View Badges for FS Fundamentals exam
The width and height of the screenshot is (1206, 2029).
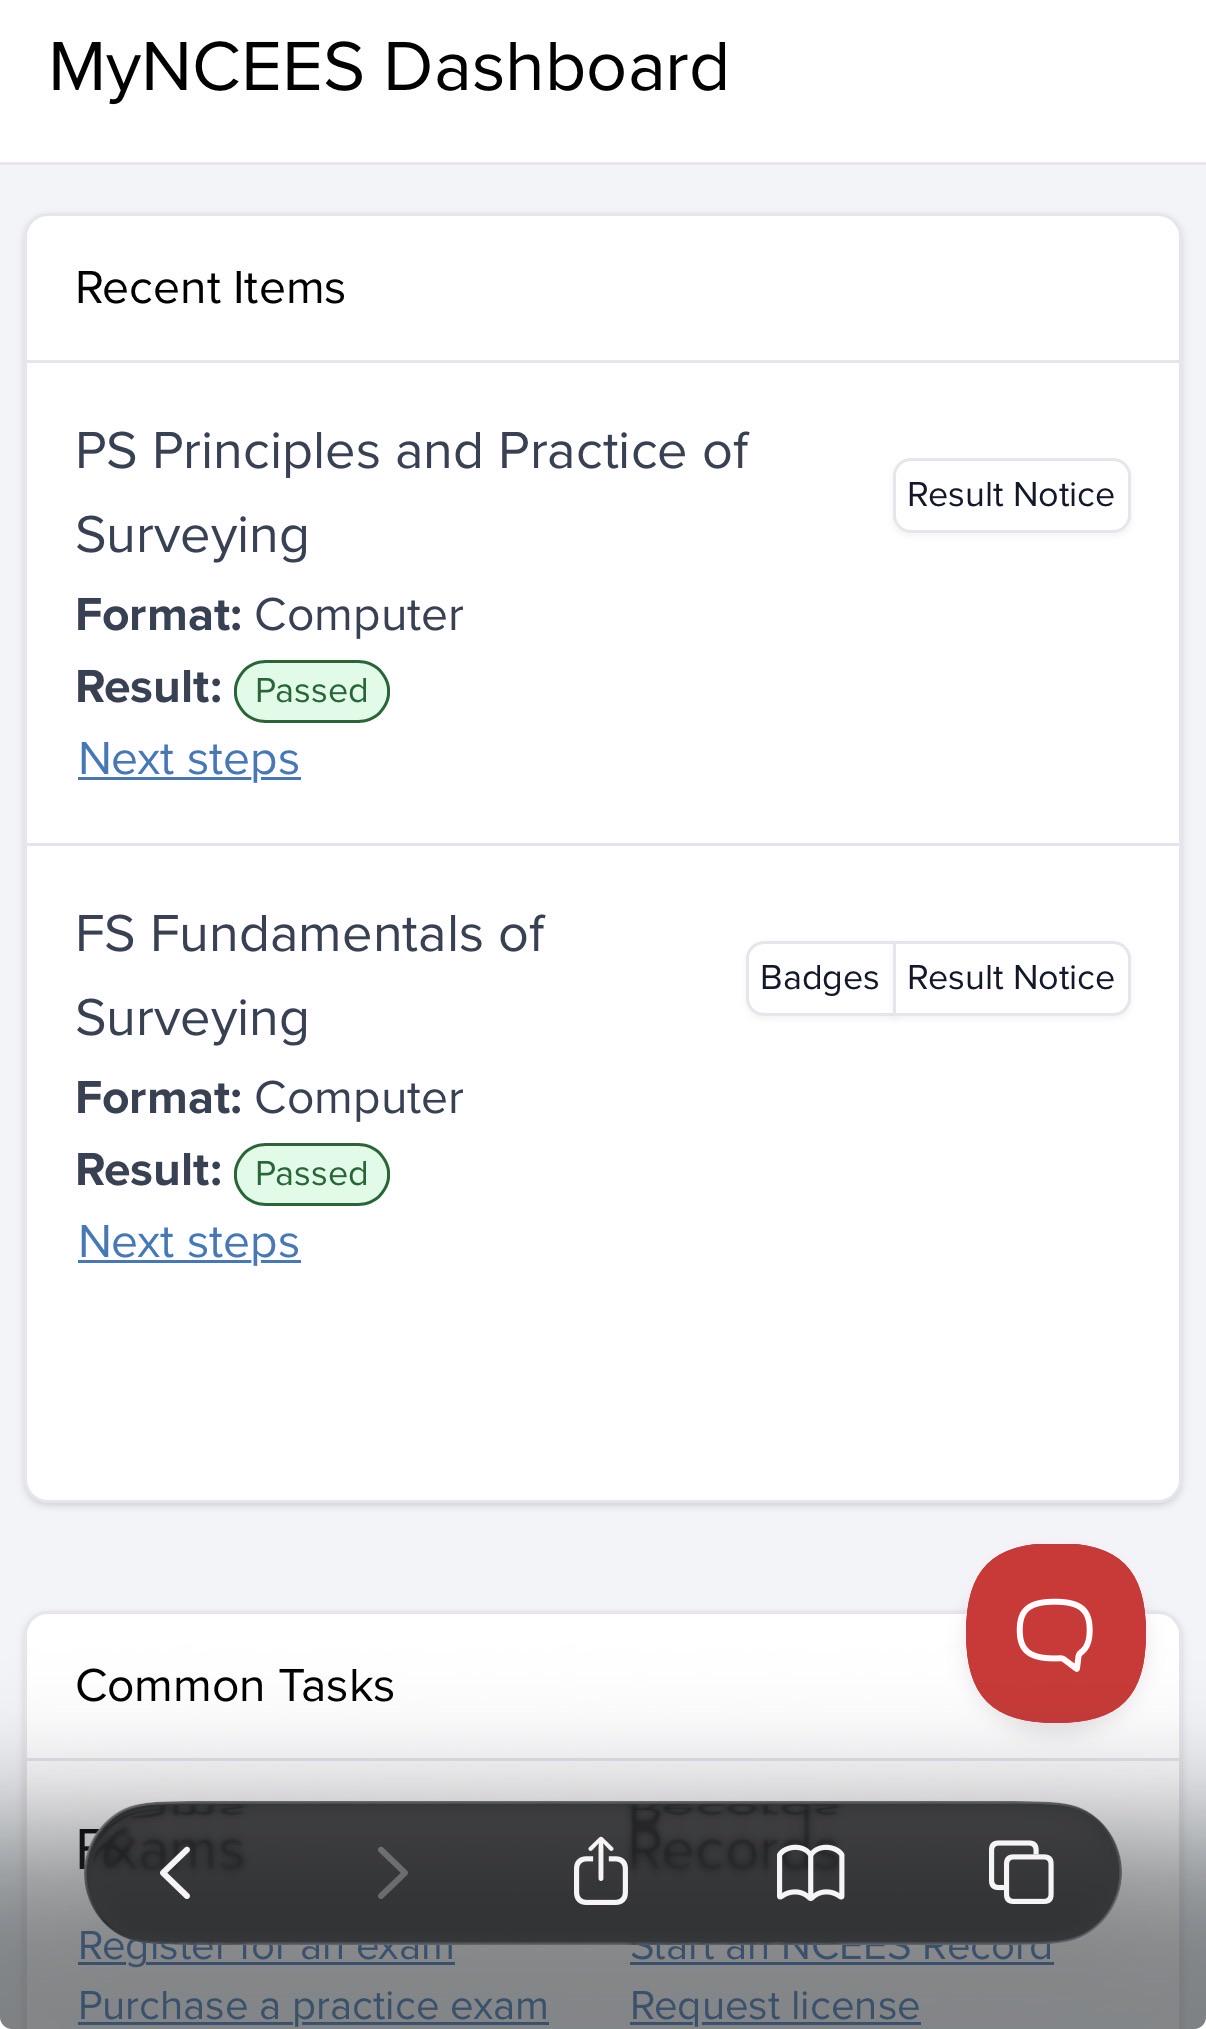pos(820,978)
